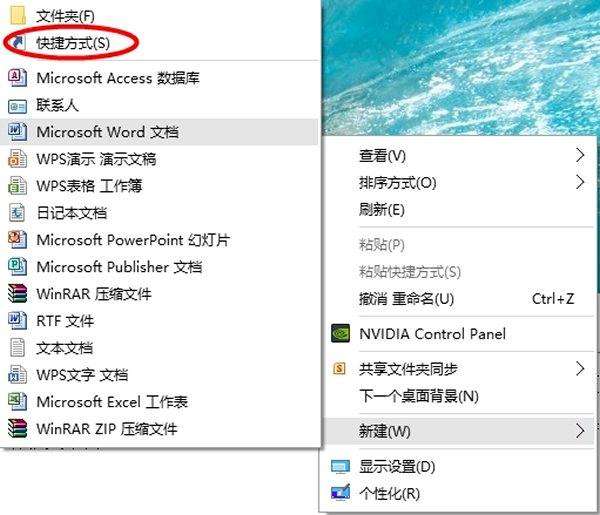Viewport: 600px width, 515px height.
Task: Click the WinRAR ZIP archive icon
Action: coord(17,429)
